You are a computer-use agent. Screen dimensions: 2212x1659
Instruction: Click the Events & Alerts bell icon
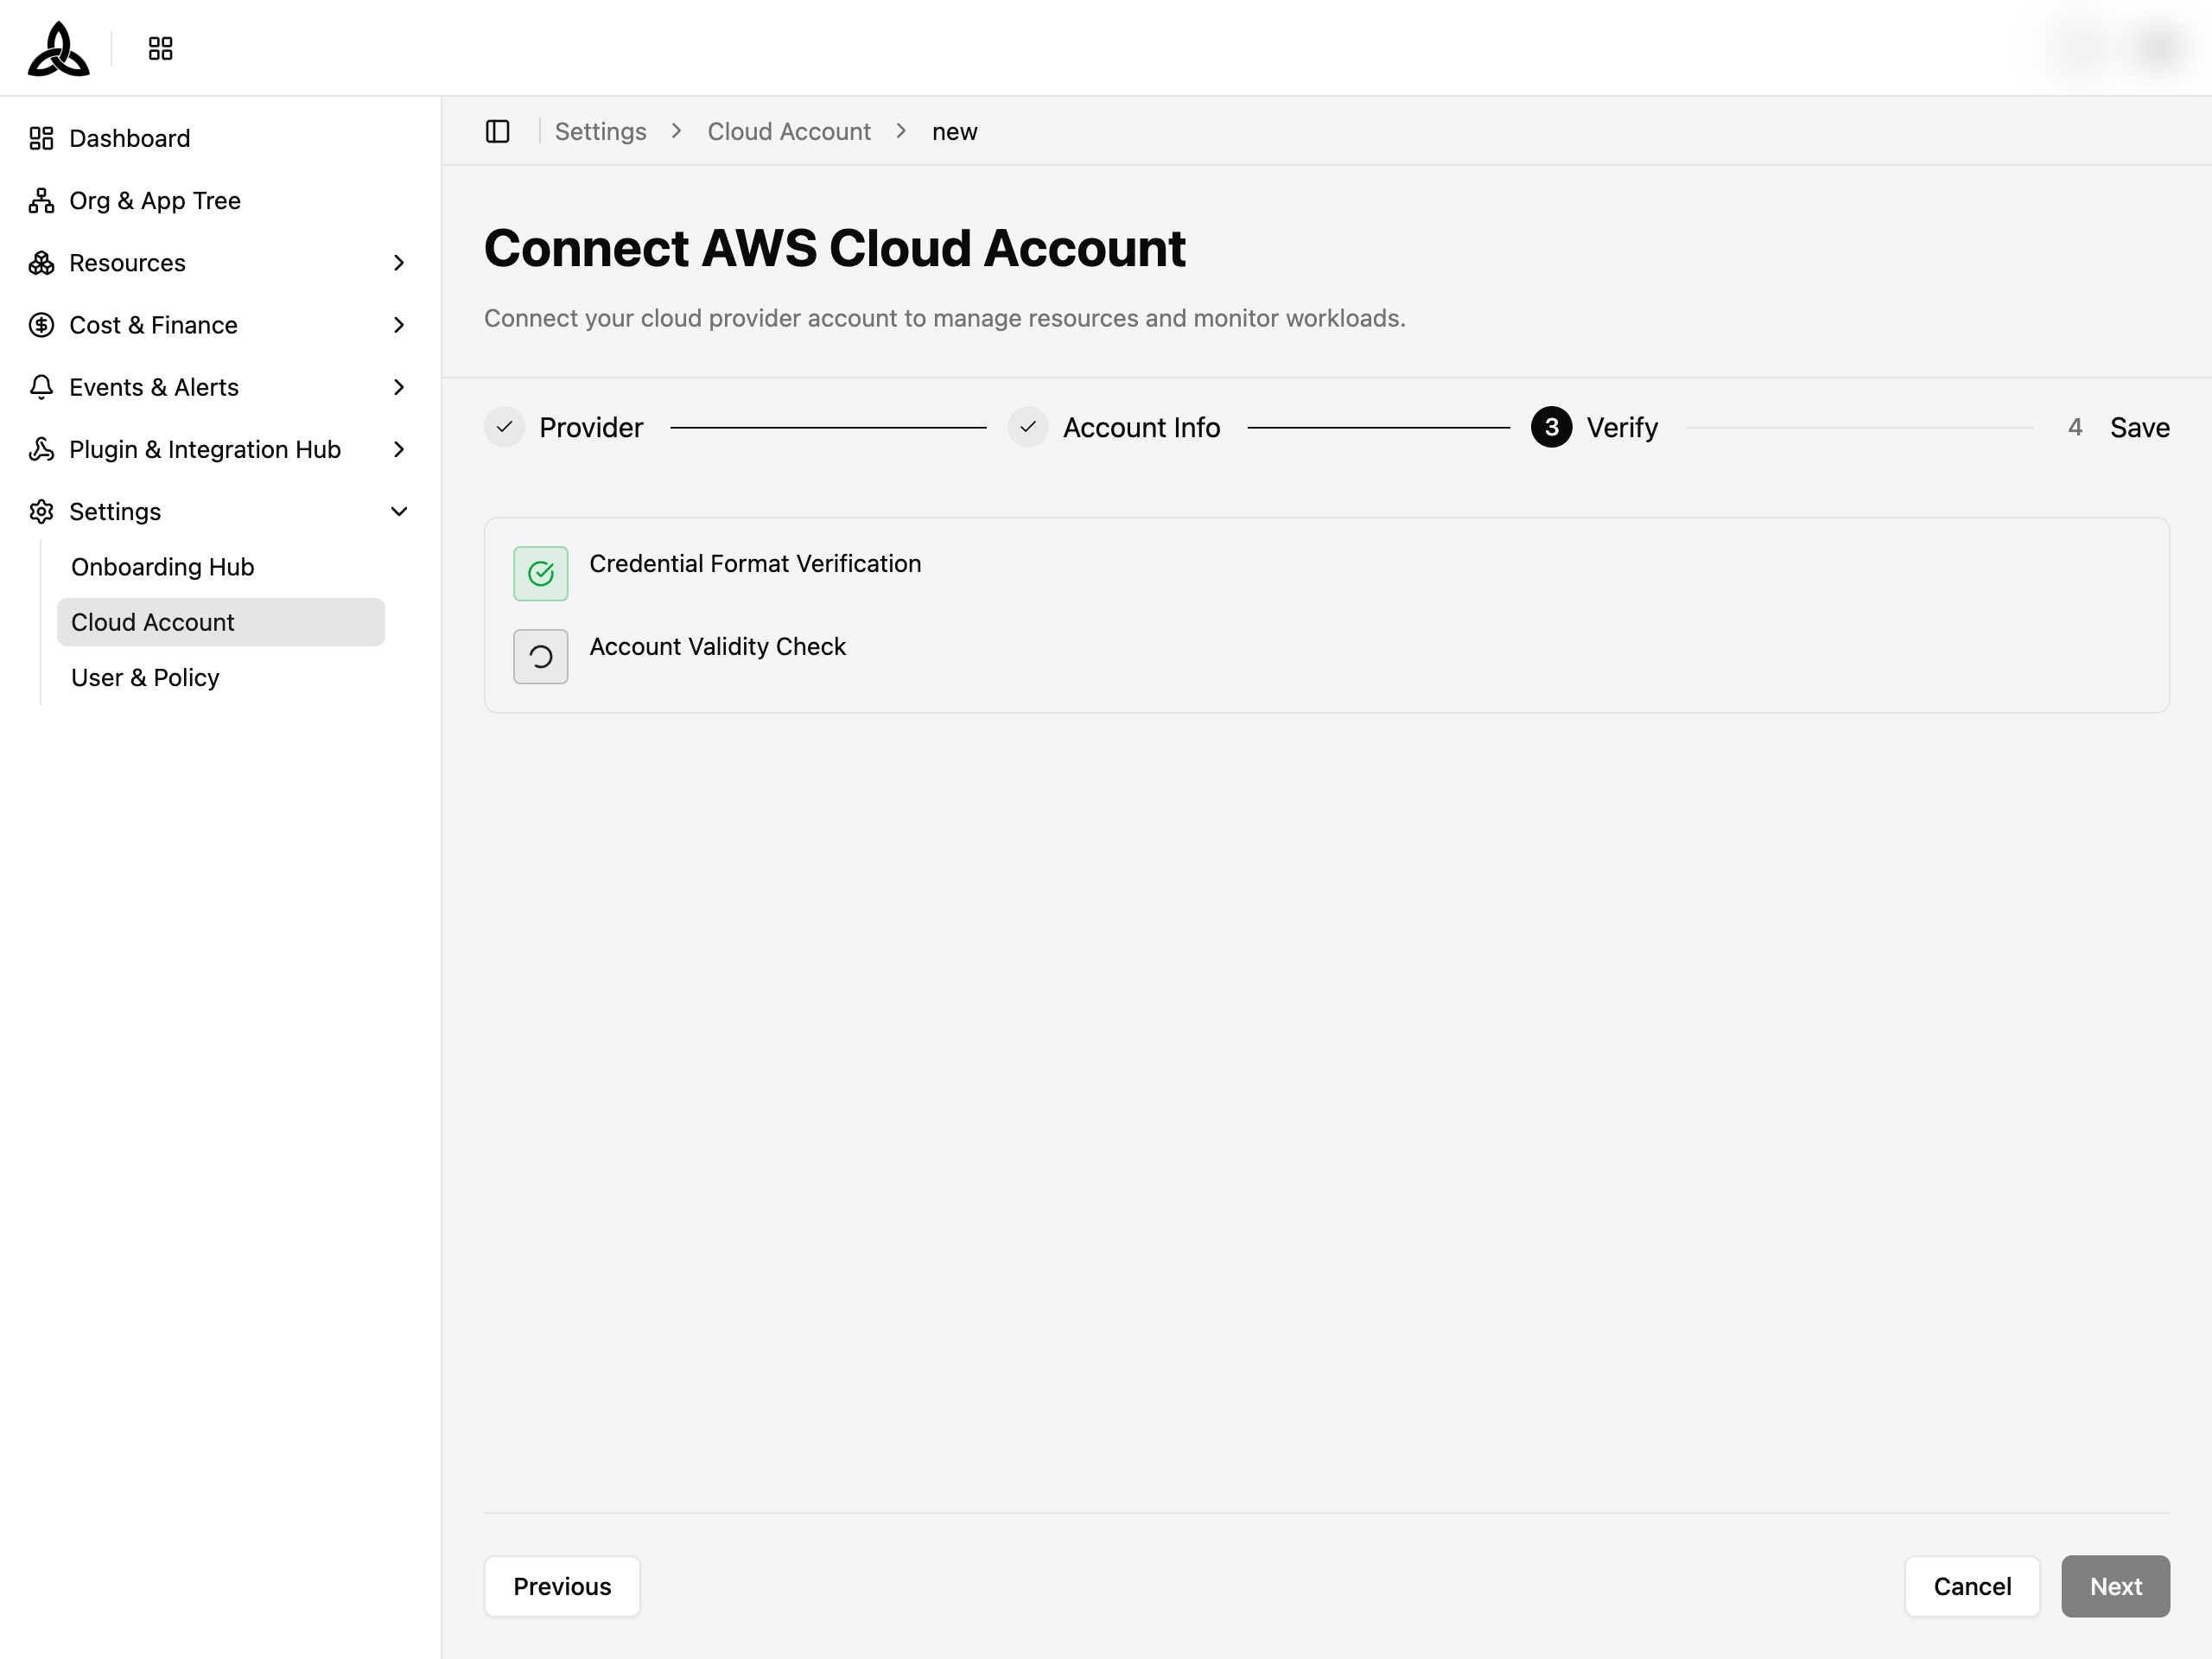[x=41, y=387]
